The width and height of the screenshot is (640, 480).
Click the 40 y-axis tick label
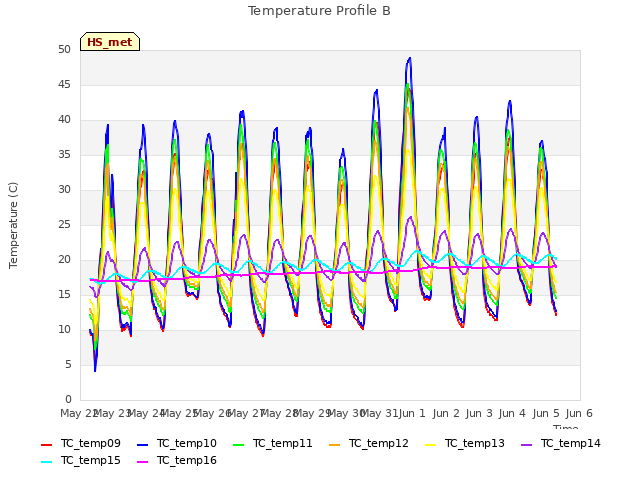click(64, 120)
